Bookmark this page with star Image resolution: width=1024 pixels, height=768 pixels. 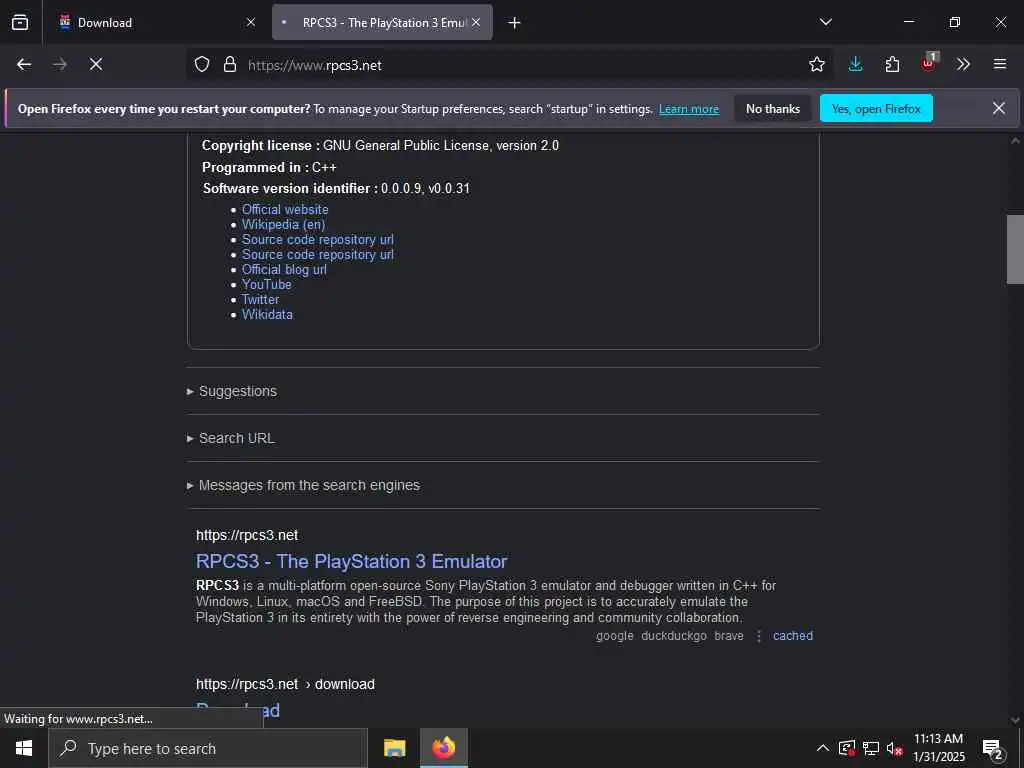pos(816,64)
